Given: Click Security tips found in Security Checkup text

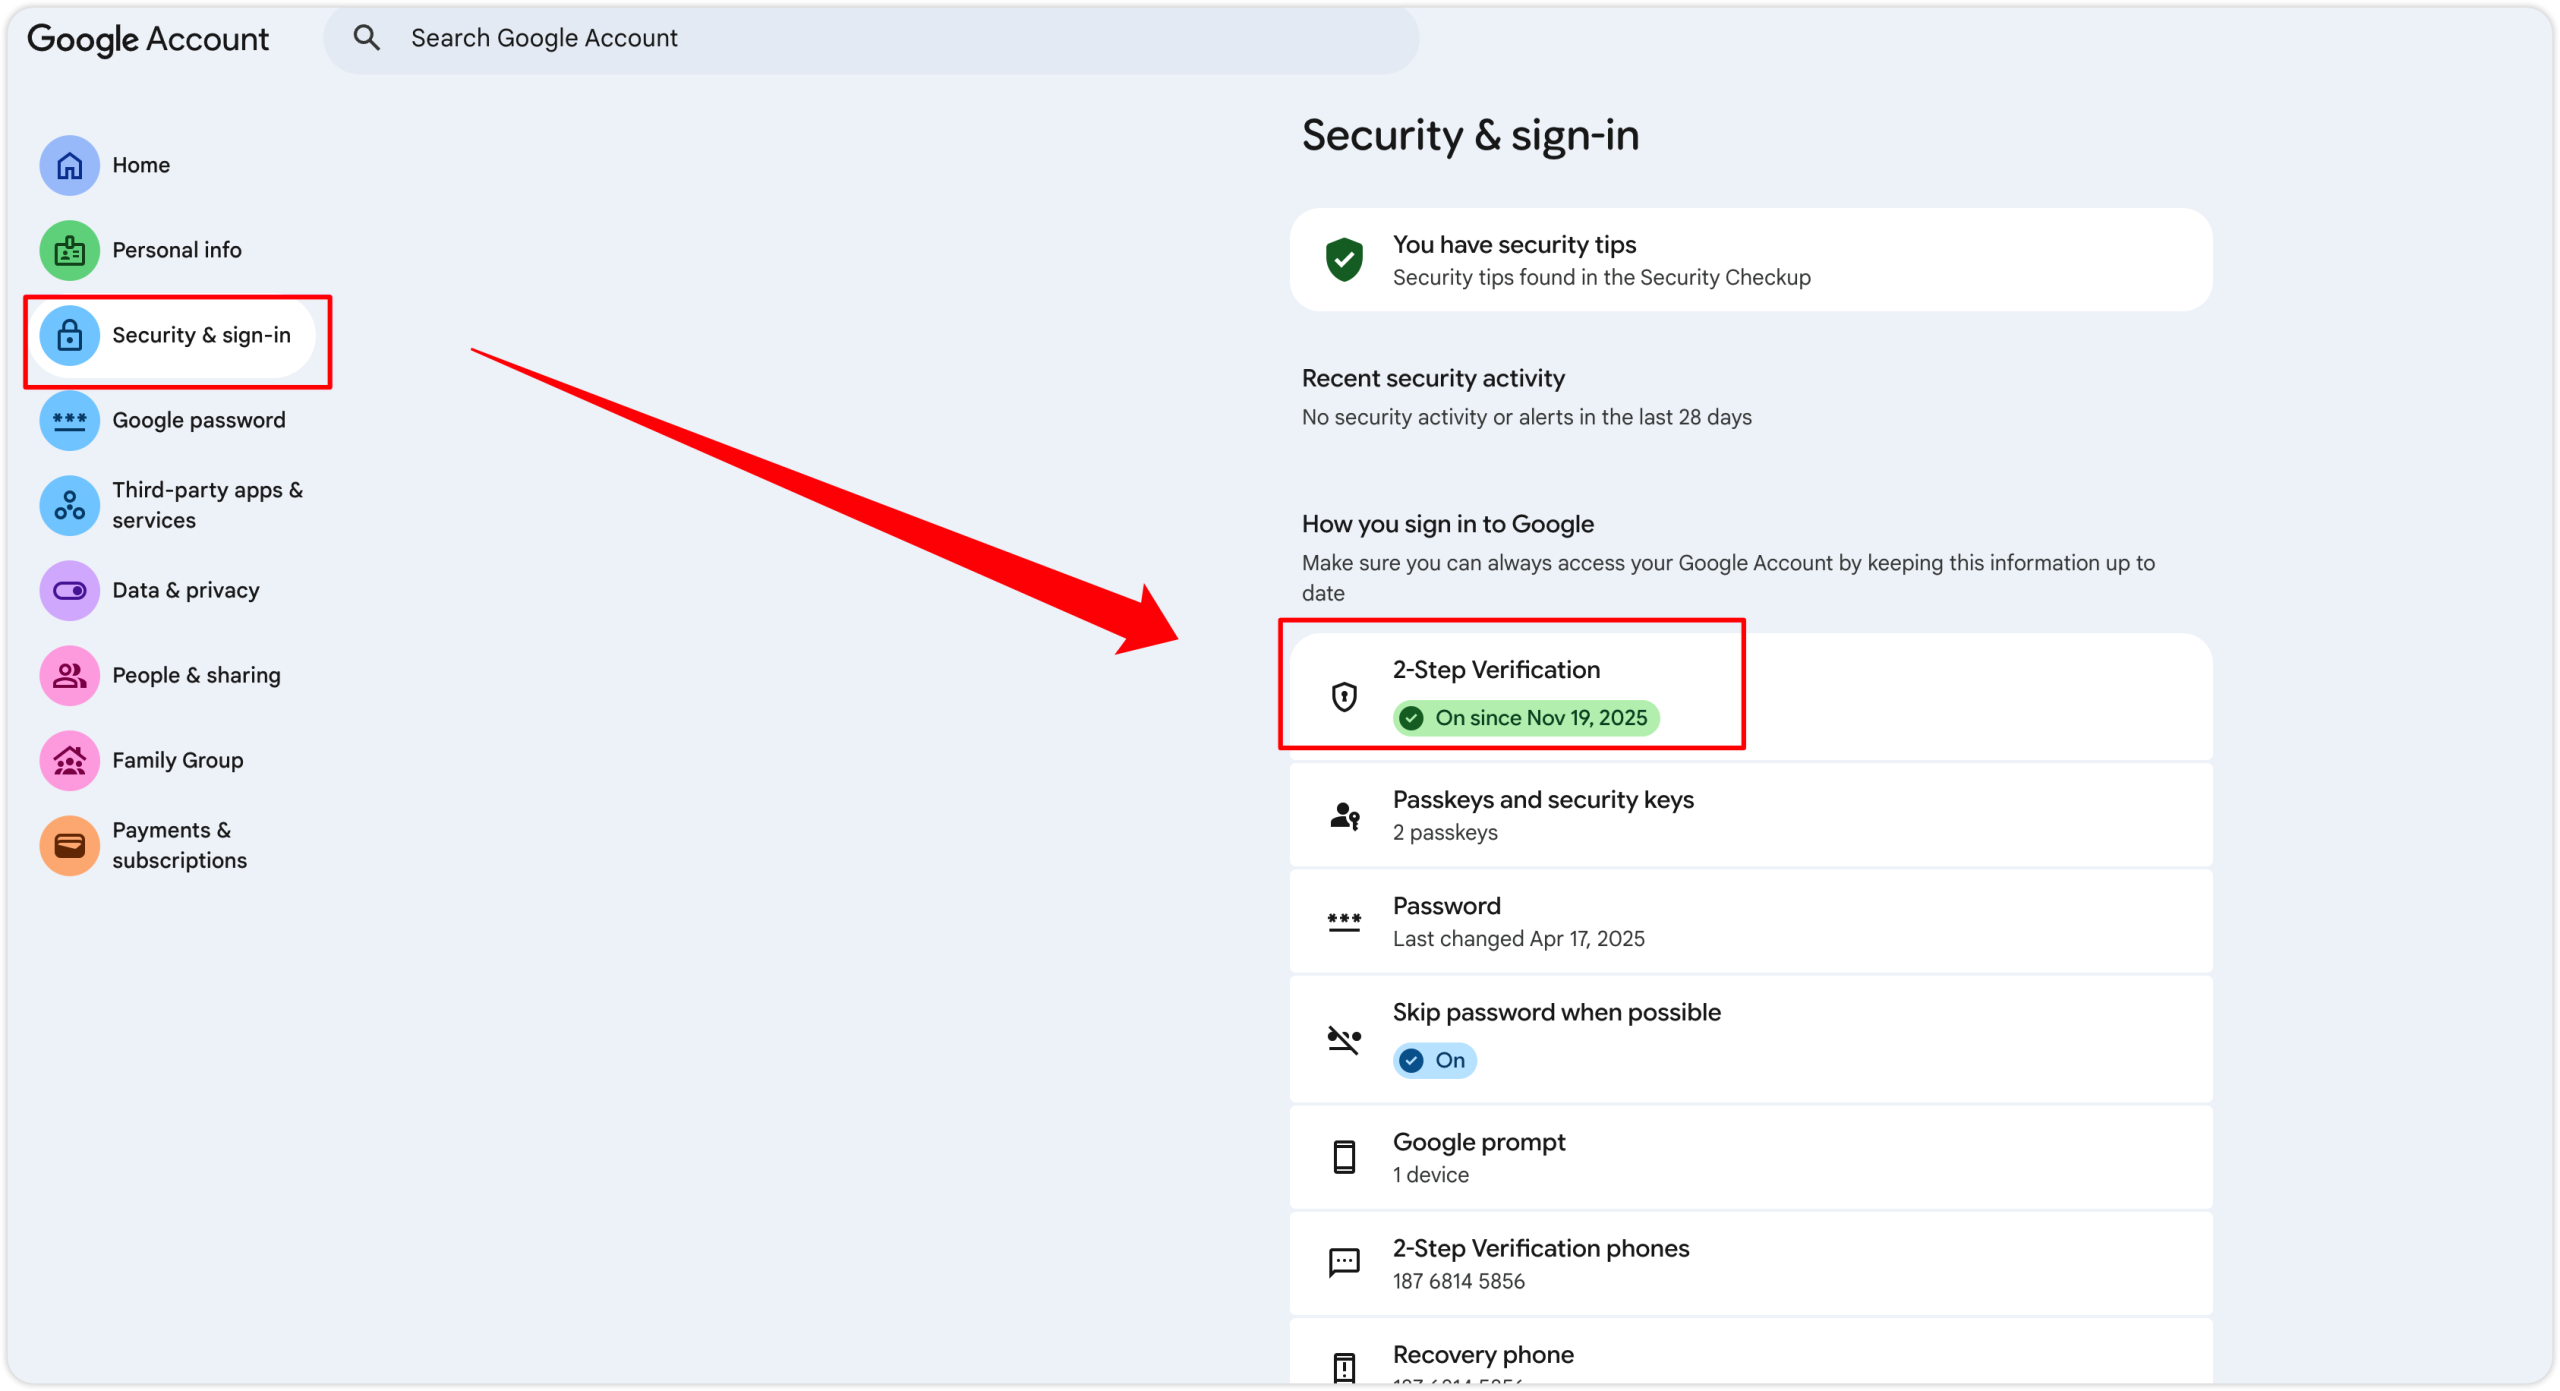Looking at the screenshot, I should click(x=1601, y=277).
